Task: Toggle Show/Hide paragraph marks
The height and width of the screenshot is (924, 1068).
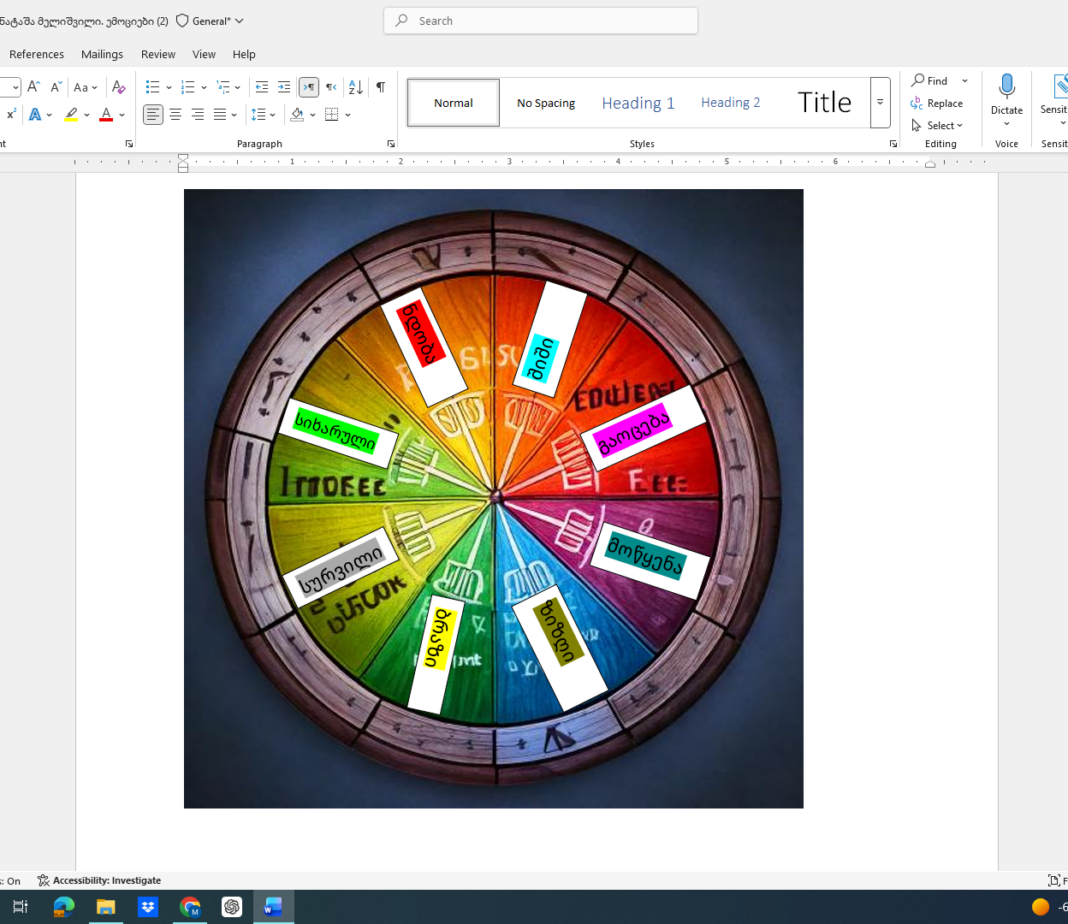Action: (x=380, y=87)
